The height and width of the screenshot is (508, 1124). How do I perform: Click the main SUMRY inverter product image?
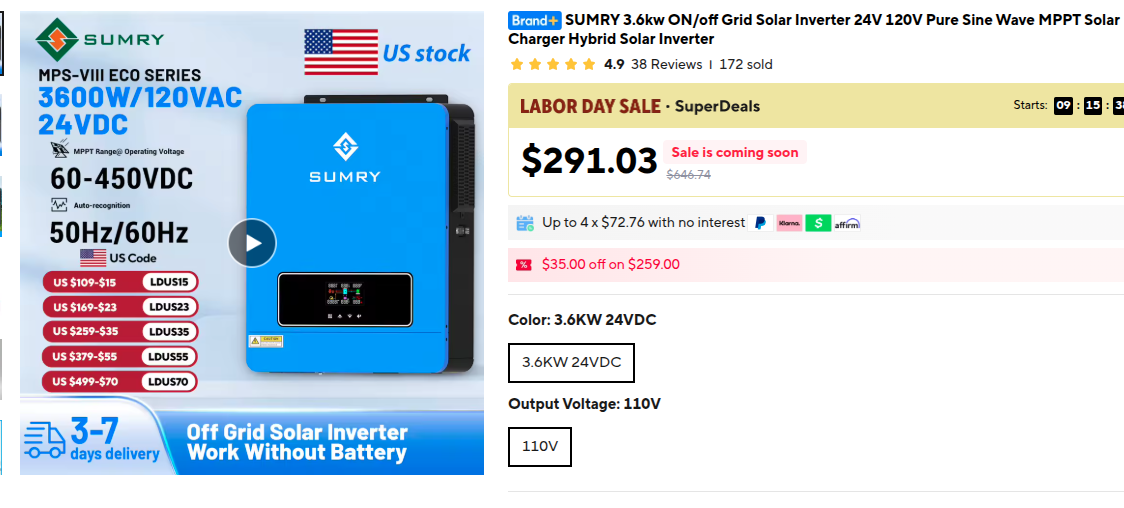(252, 243)
